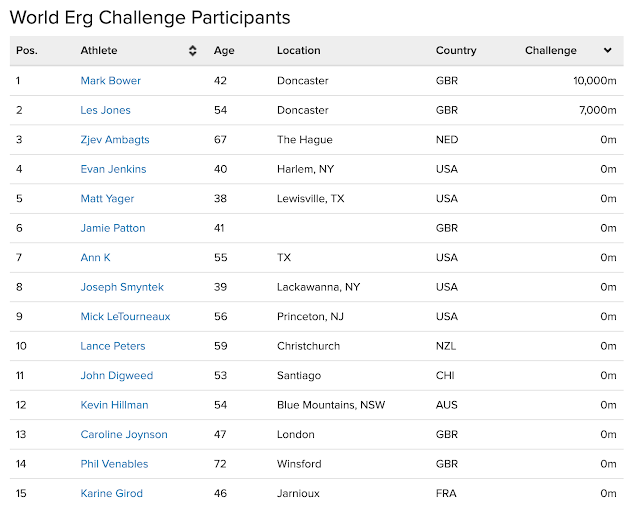Open Jamie Patton's profile
Screen dimensions: 640x511
pyautogui.click(x=112, y=228)
